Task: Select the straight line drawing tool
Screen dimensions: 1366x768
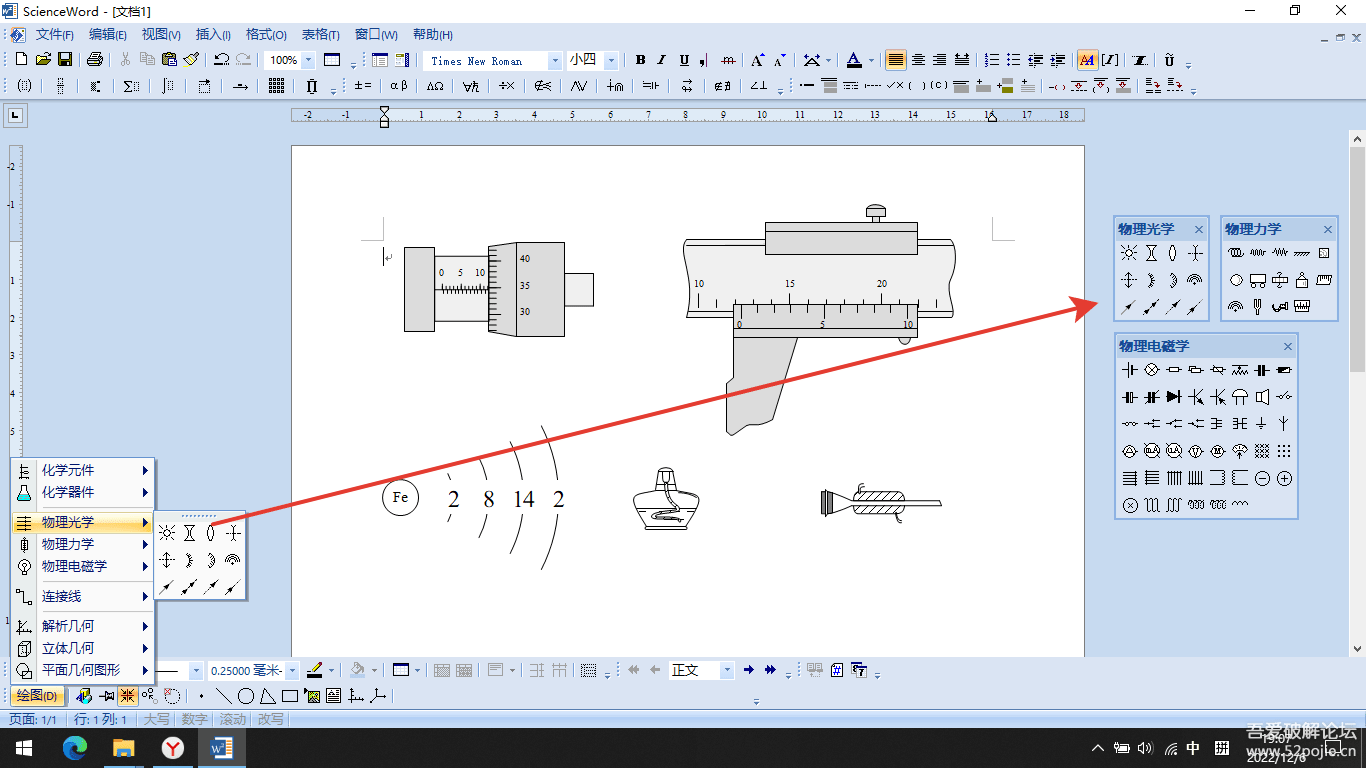Action: (224, 696)
